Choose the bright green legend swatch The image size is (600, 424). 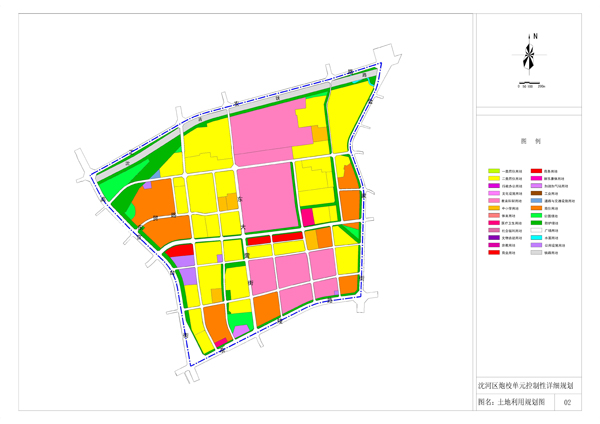click(537, 215)
